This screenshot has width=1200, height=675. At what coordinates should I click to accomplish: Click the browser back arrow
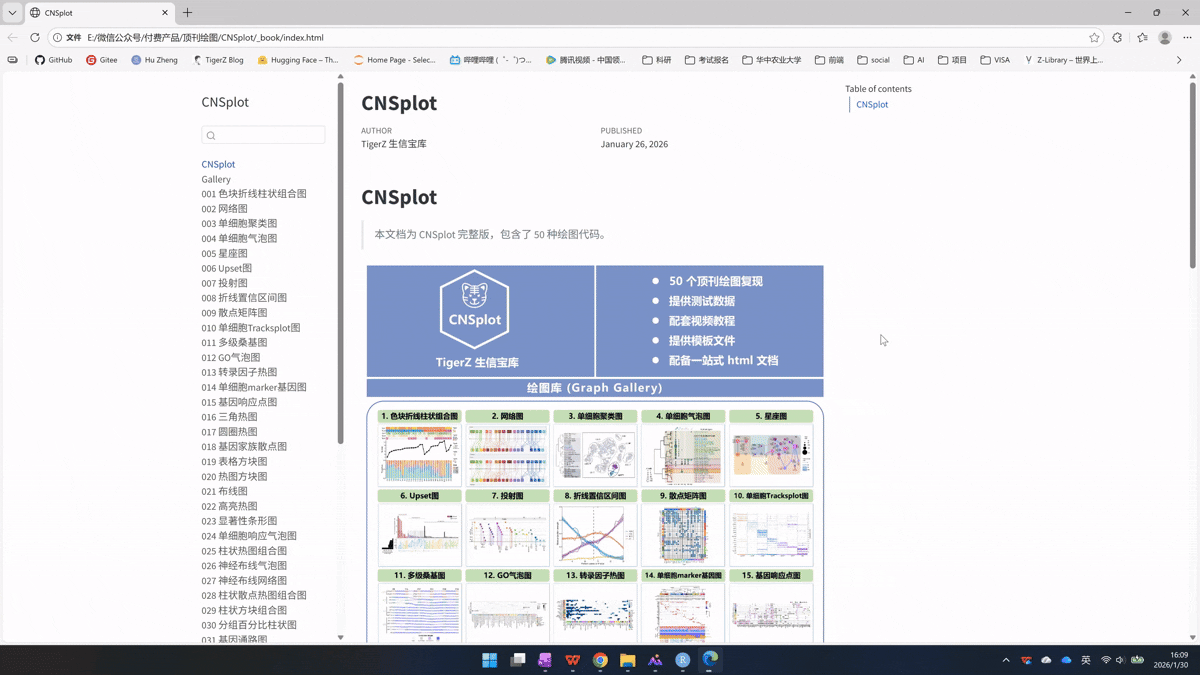[12, 37]
